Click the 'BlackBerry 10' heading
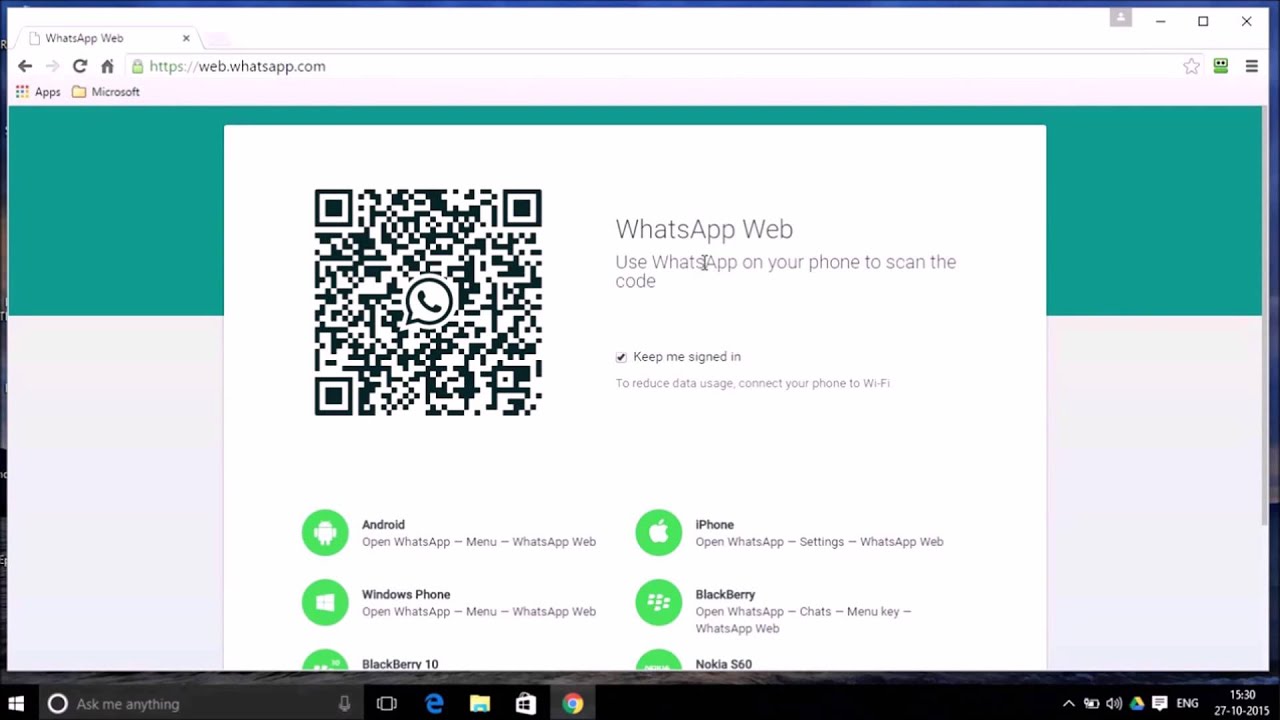This screenshot has width=1280, height=720. coord(400,664)
